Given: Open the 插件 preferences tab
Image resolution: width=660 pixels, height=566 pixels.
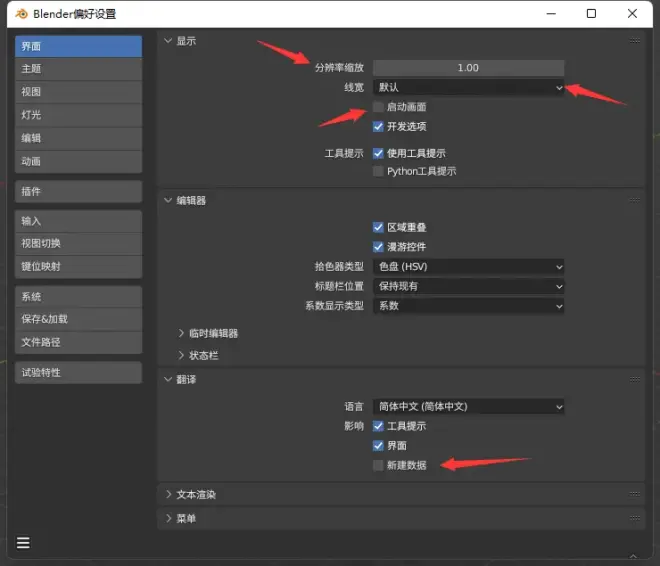Looking at the screenshot, I should point(78,191).
